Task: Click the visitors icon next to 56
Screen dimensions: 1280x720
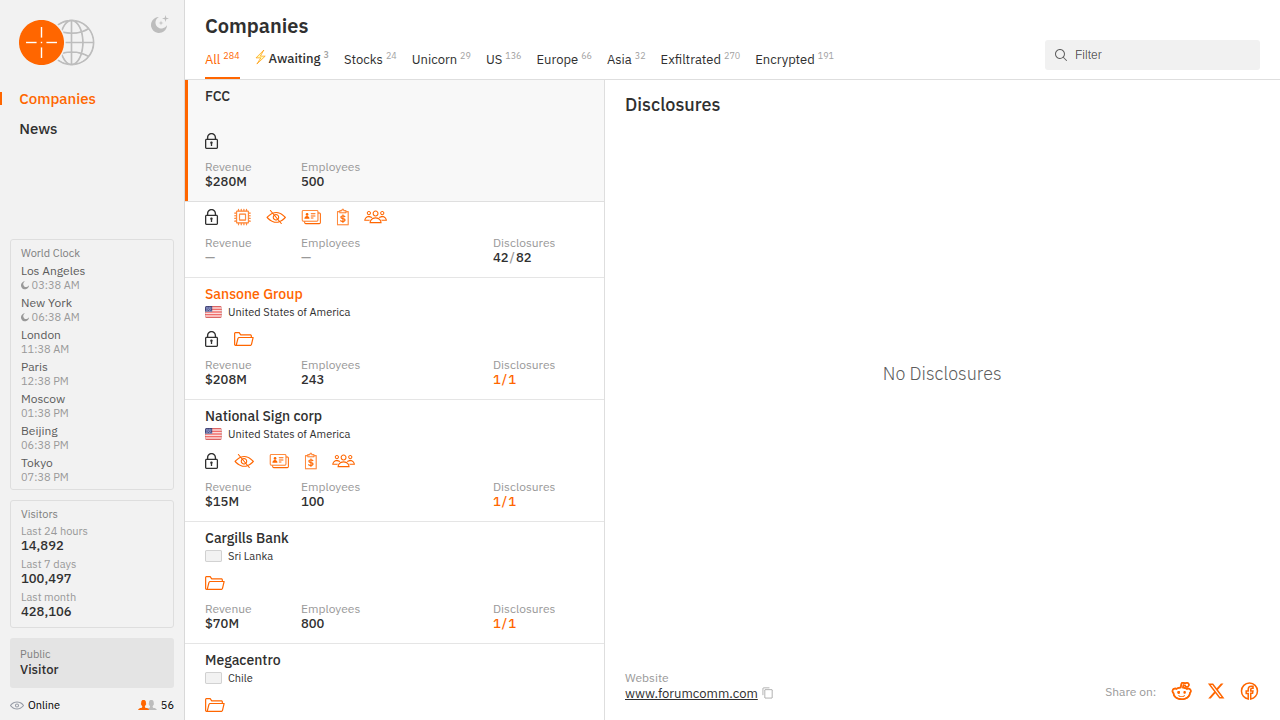Action: pyautogui.click(x=147, y=705)
